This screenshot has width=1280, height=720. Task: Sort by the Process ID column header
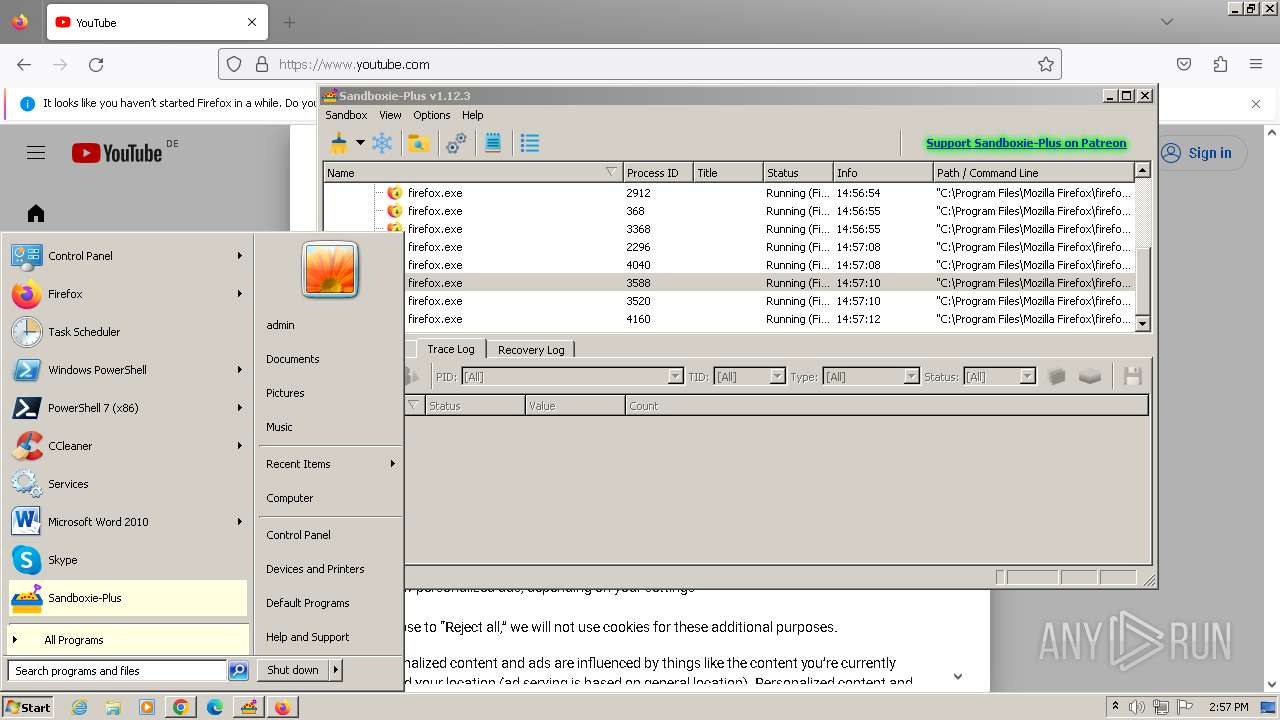(x=658, y=173)
